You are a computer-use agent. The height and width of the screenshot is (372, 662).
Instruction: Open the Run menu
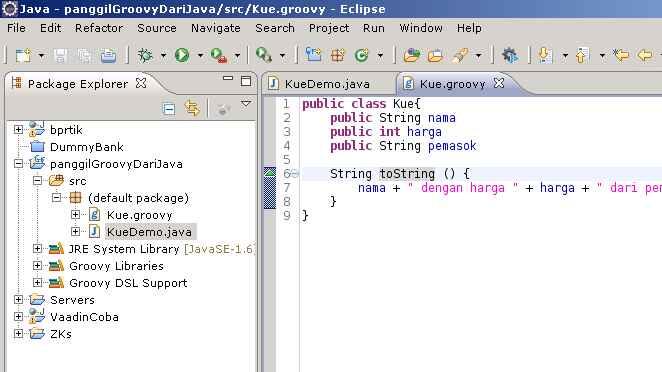click(x=374, y=28)
